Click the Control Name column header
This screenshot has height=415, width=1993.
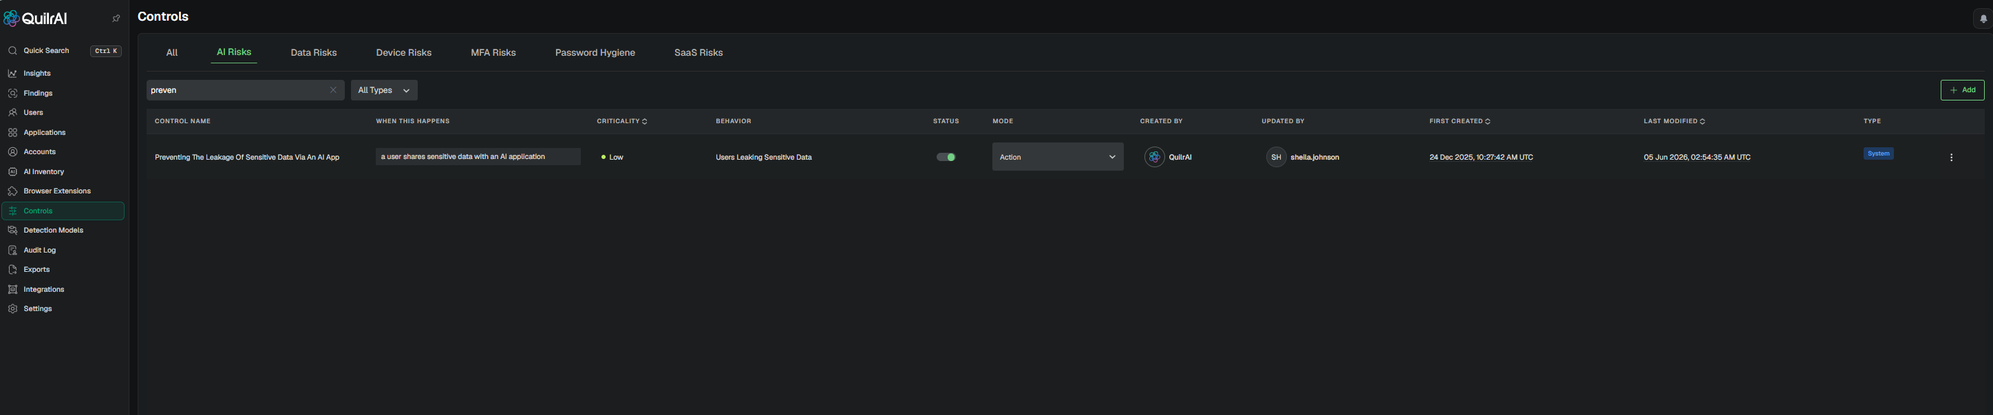coord(182,121)
